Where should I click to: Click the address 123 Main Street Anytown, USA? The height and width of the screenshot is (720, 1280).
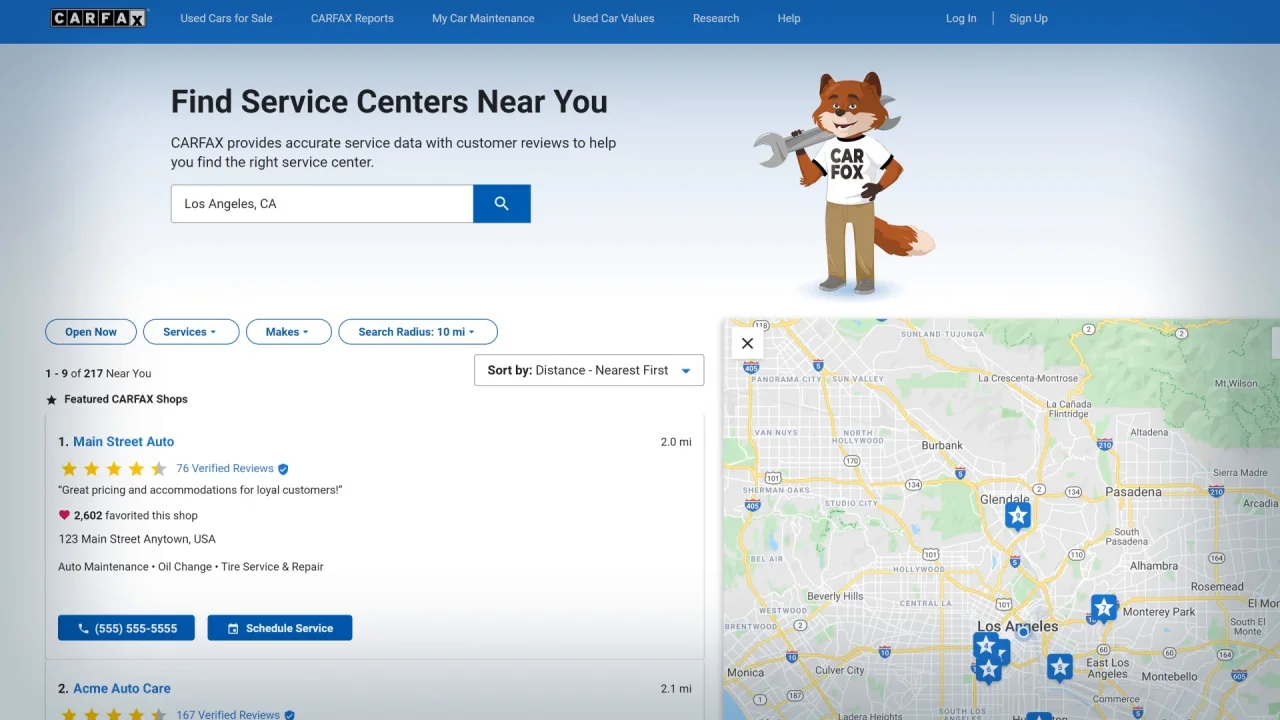137,539
